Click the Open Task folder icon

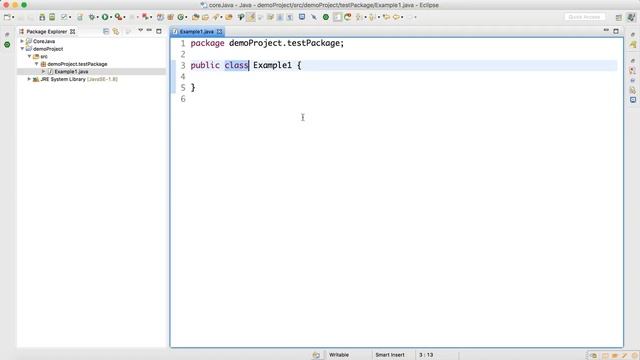(x=205, y=17)
